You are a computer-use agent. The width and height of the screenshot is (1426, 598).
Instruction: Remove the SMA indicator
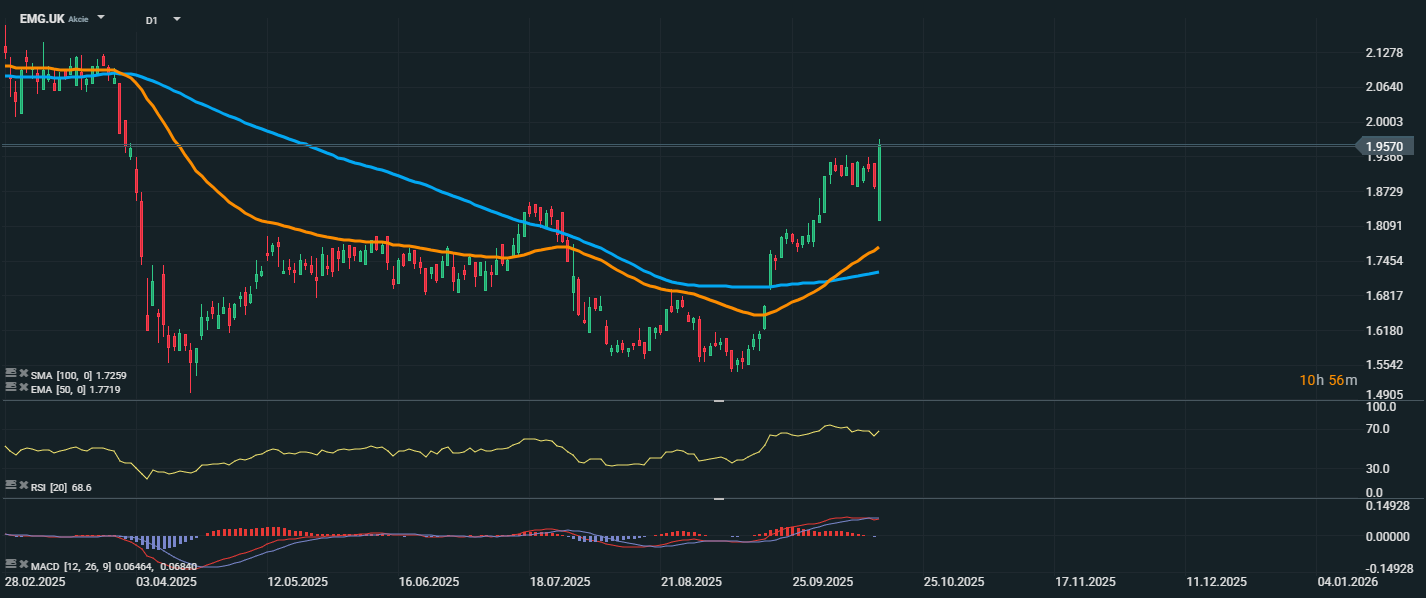[22, 374]
